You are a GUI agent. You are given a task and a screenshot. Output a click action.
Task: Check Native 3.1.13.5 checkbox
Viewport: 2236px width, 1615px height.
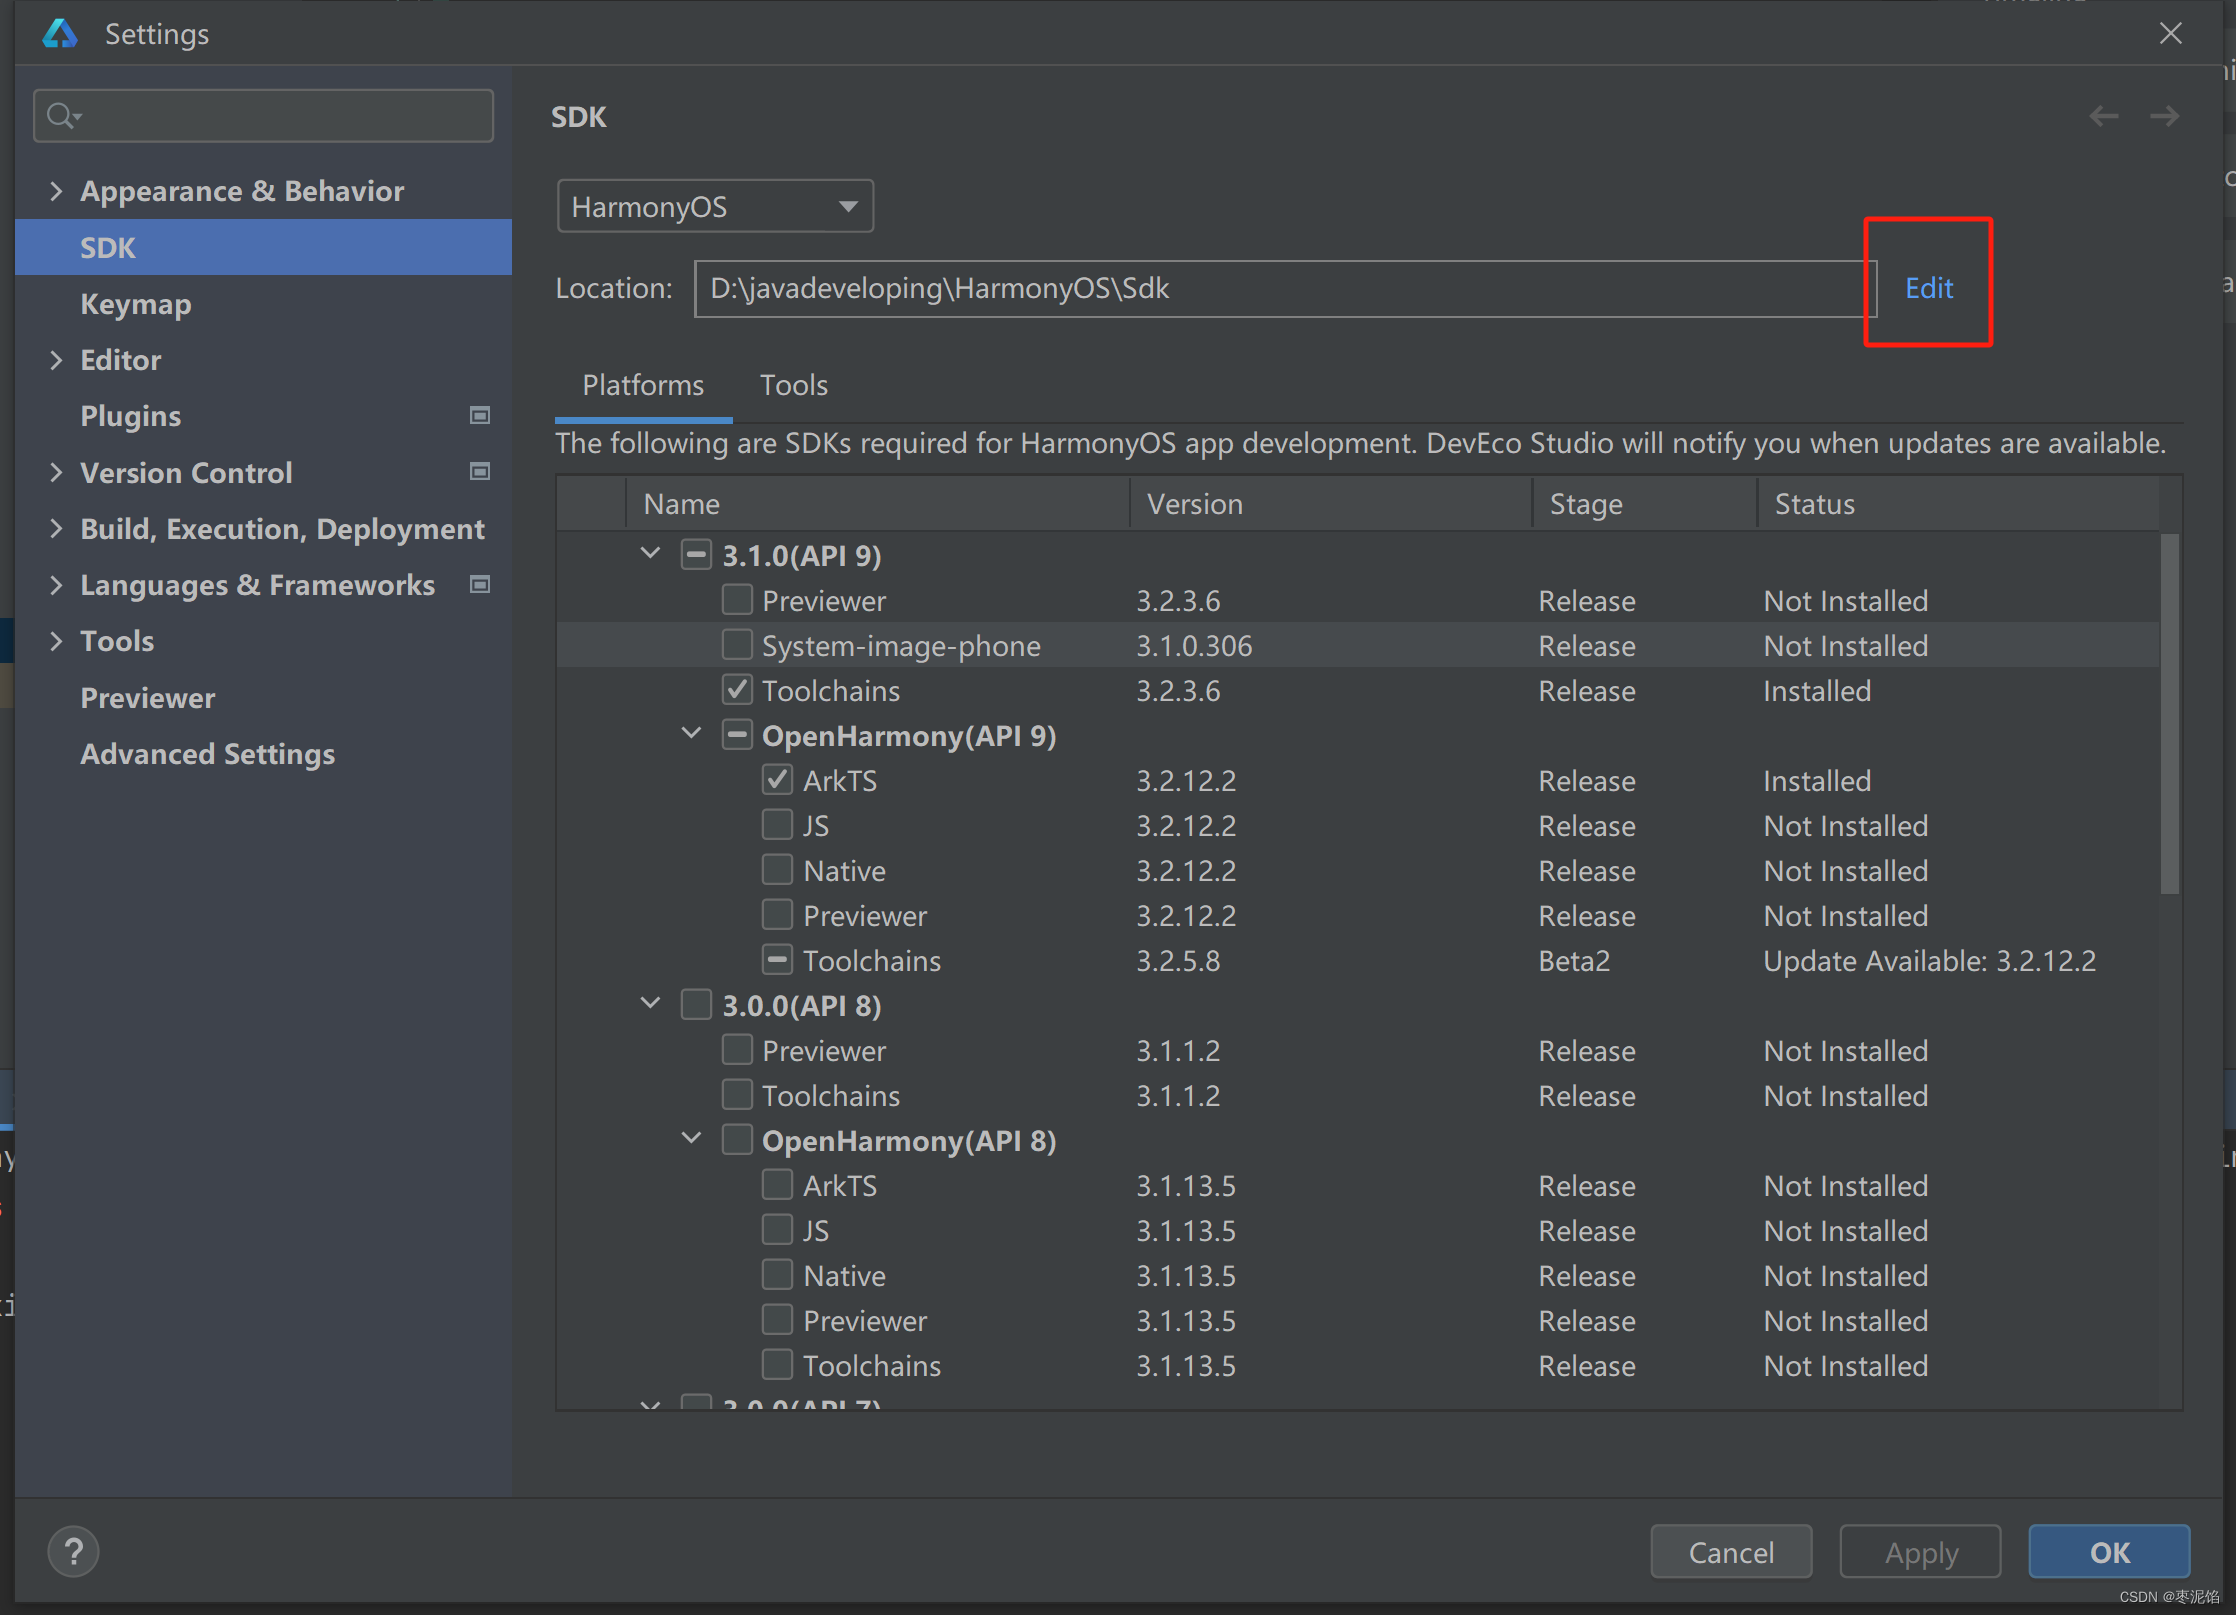(777, 1274)
